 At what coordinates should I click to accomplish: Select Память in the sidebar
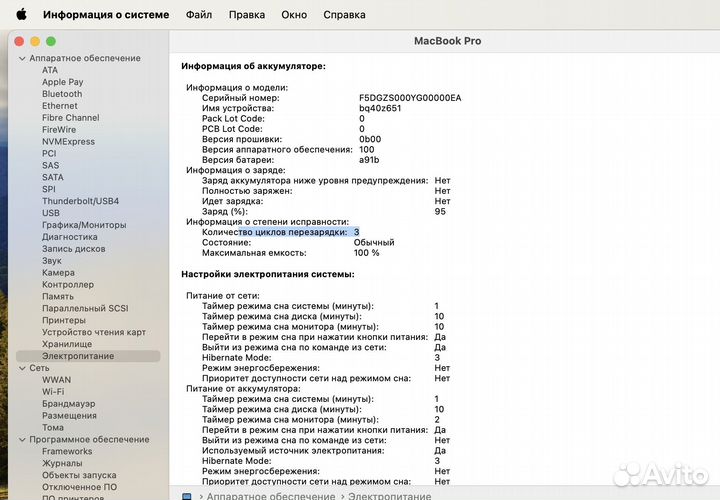pos(58,297)
